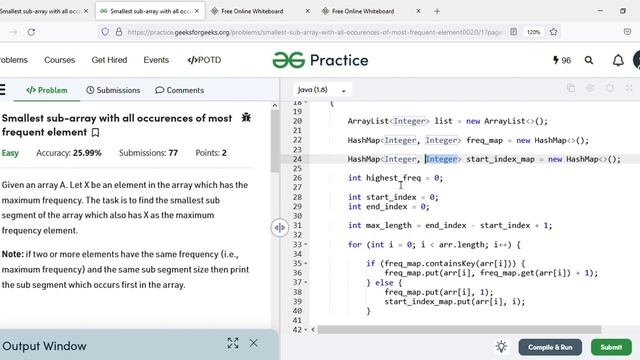Click the problem panel vertical scrollbar thumb
The width and height of the screenshot is (640, 360).
point(275,141)
